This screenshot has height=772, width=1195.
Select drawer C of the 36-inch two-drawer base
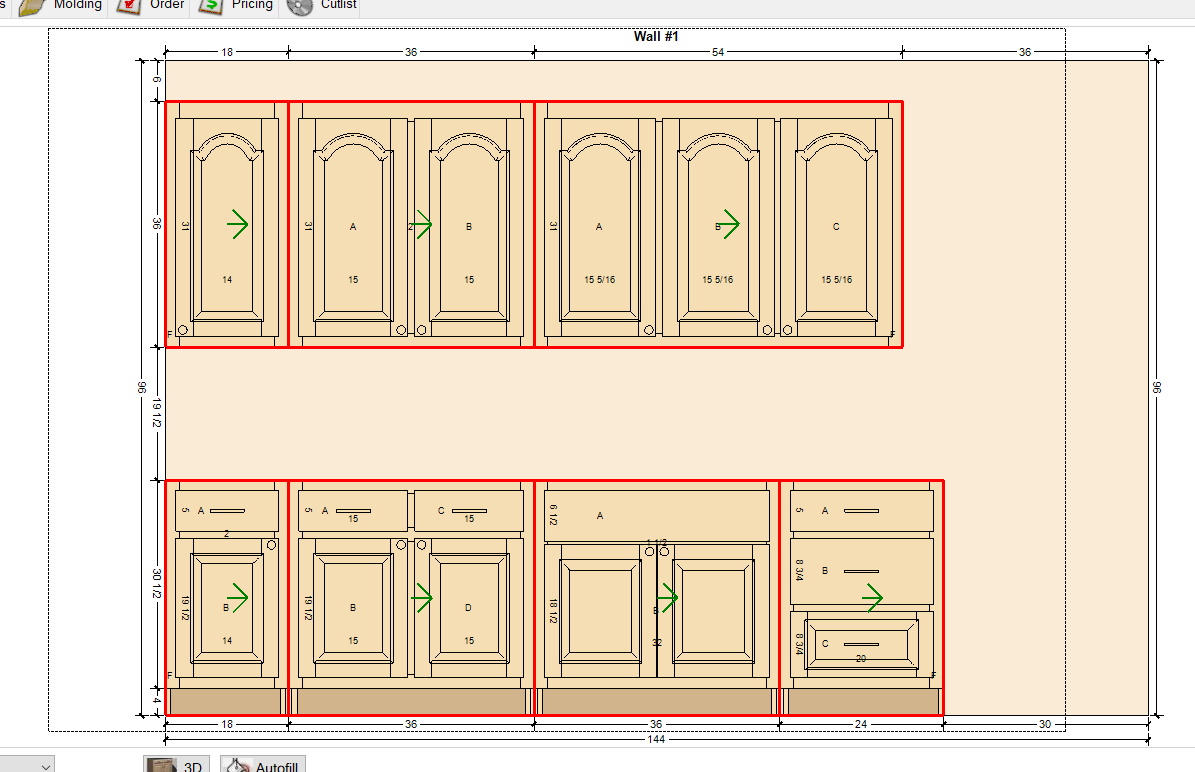pyautogui.click(x=468, y=511)
